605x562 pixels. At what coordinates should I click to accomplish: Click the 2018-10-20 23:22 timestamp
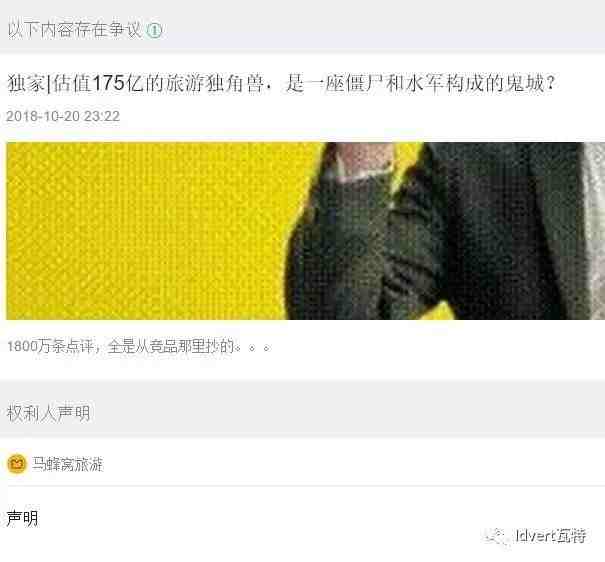tap(63, 116)
